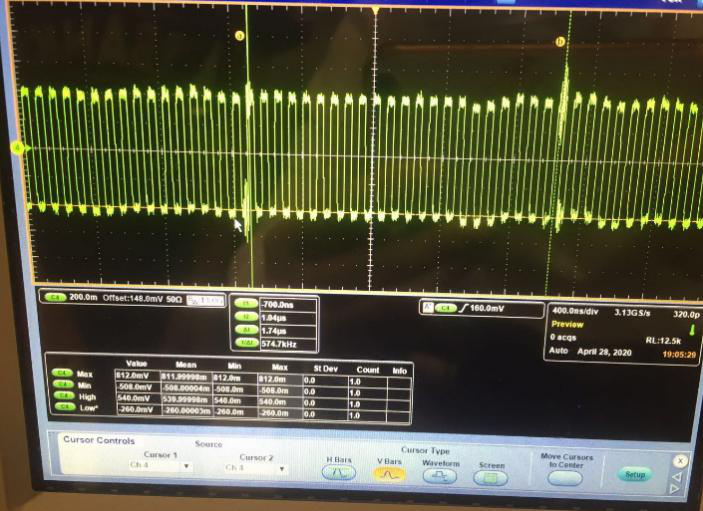The height and width of the screenshot is (511, 703).
Task: Click the t2 cursor readout badge
Action: (x=246, y=316)
